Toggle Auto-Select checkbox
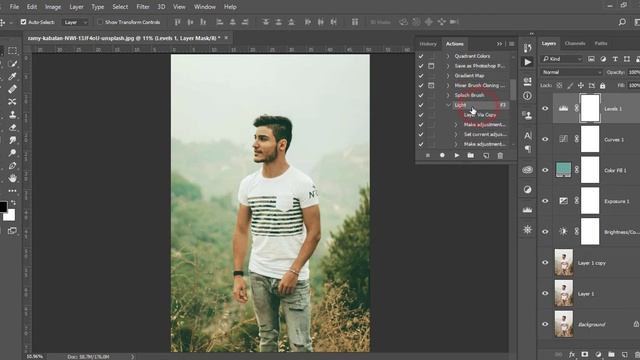 point(23,22)
